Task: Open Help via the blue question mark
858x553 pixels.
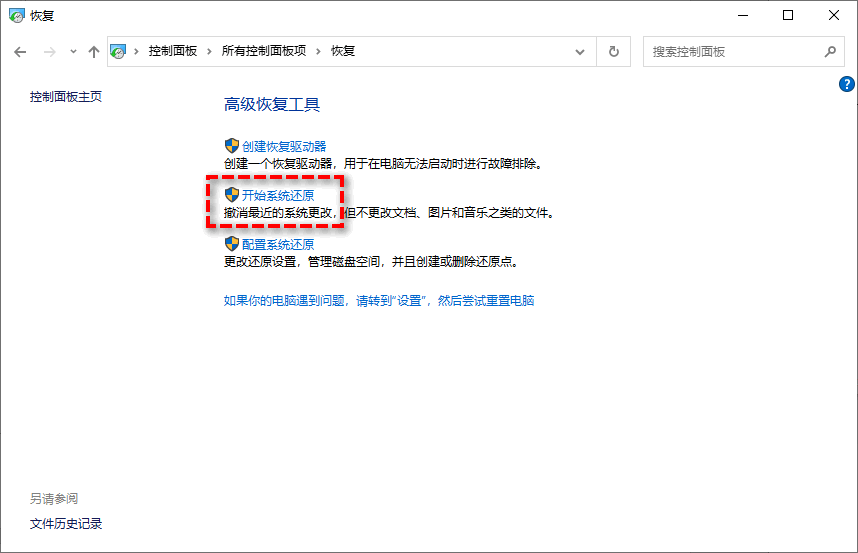Action: point(847,85)
